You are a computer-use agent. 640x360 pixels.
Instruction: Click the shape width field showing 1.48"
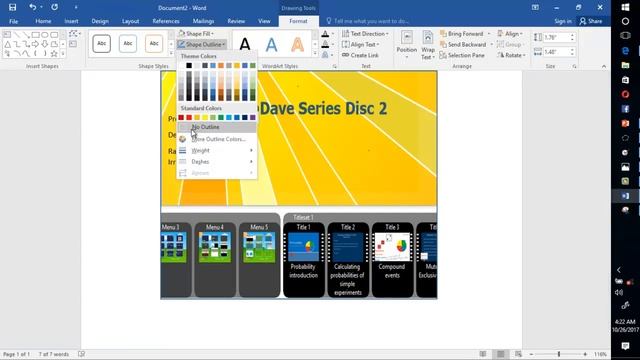click(x=556, y=52)
